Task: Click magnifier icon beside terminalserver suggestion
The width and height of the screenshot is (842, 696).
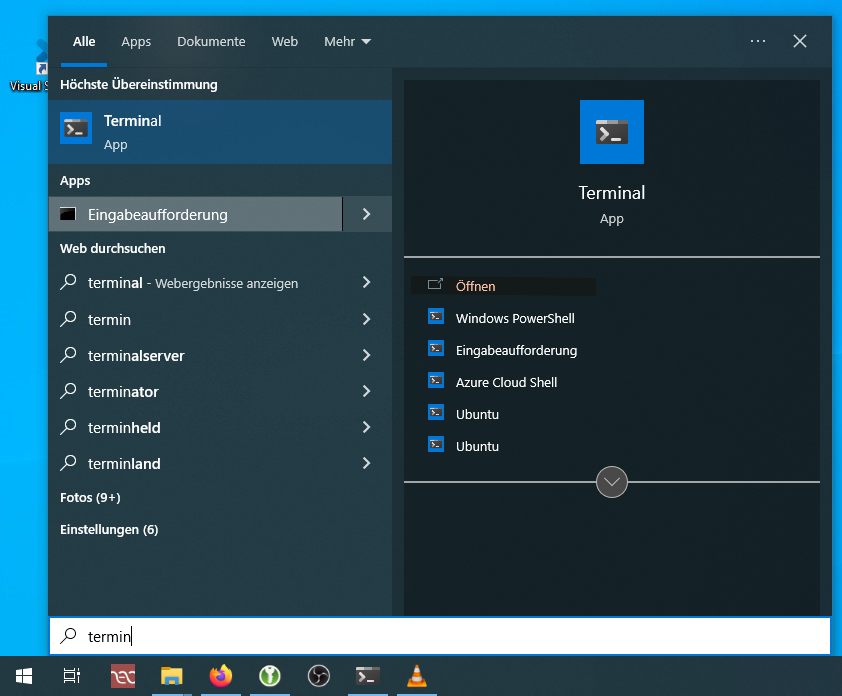Action: pyautogui.click(x=68, y=355)
